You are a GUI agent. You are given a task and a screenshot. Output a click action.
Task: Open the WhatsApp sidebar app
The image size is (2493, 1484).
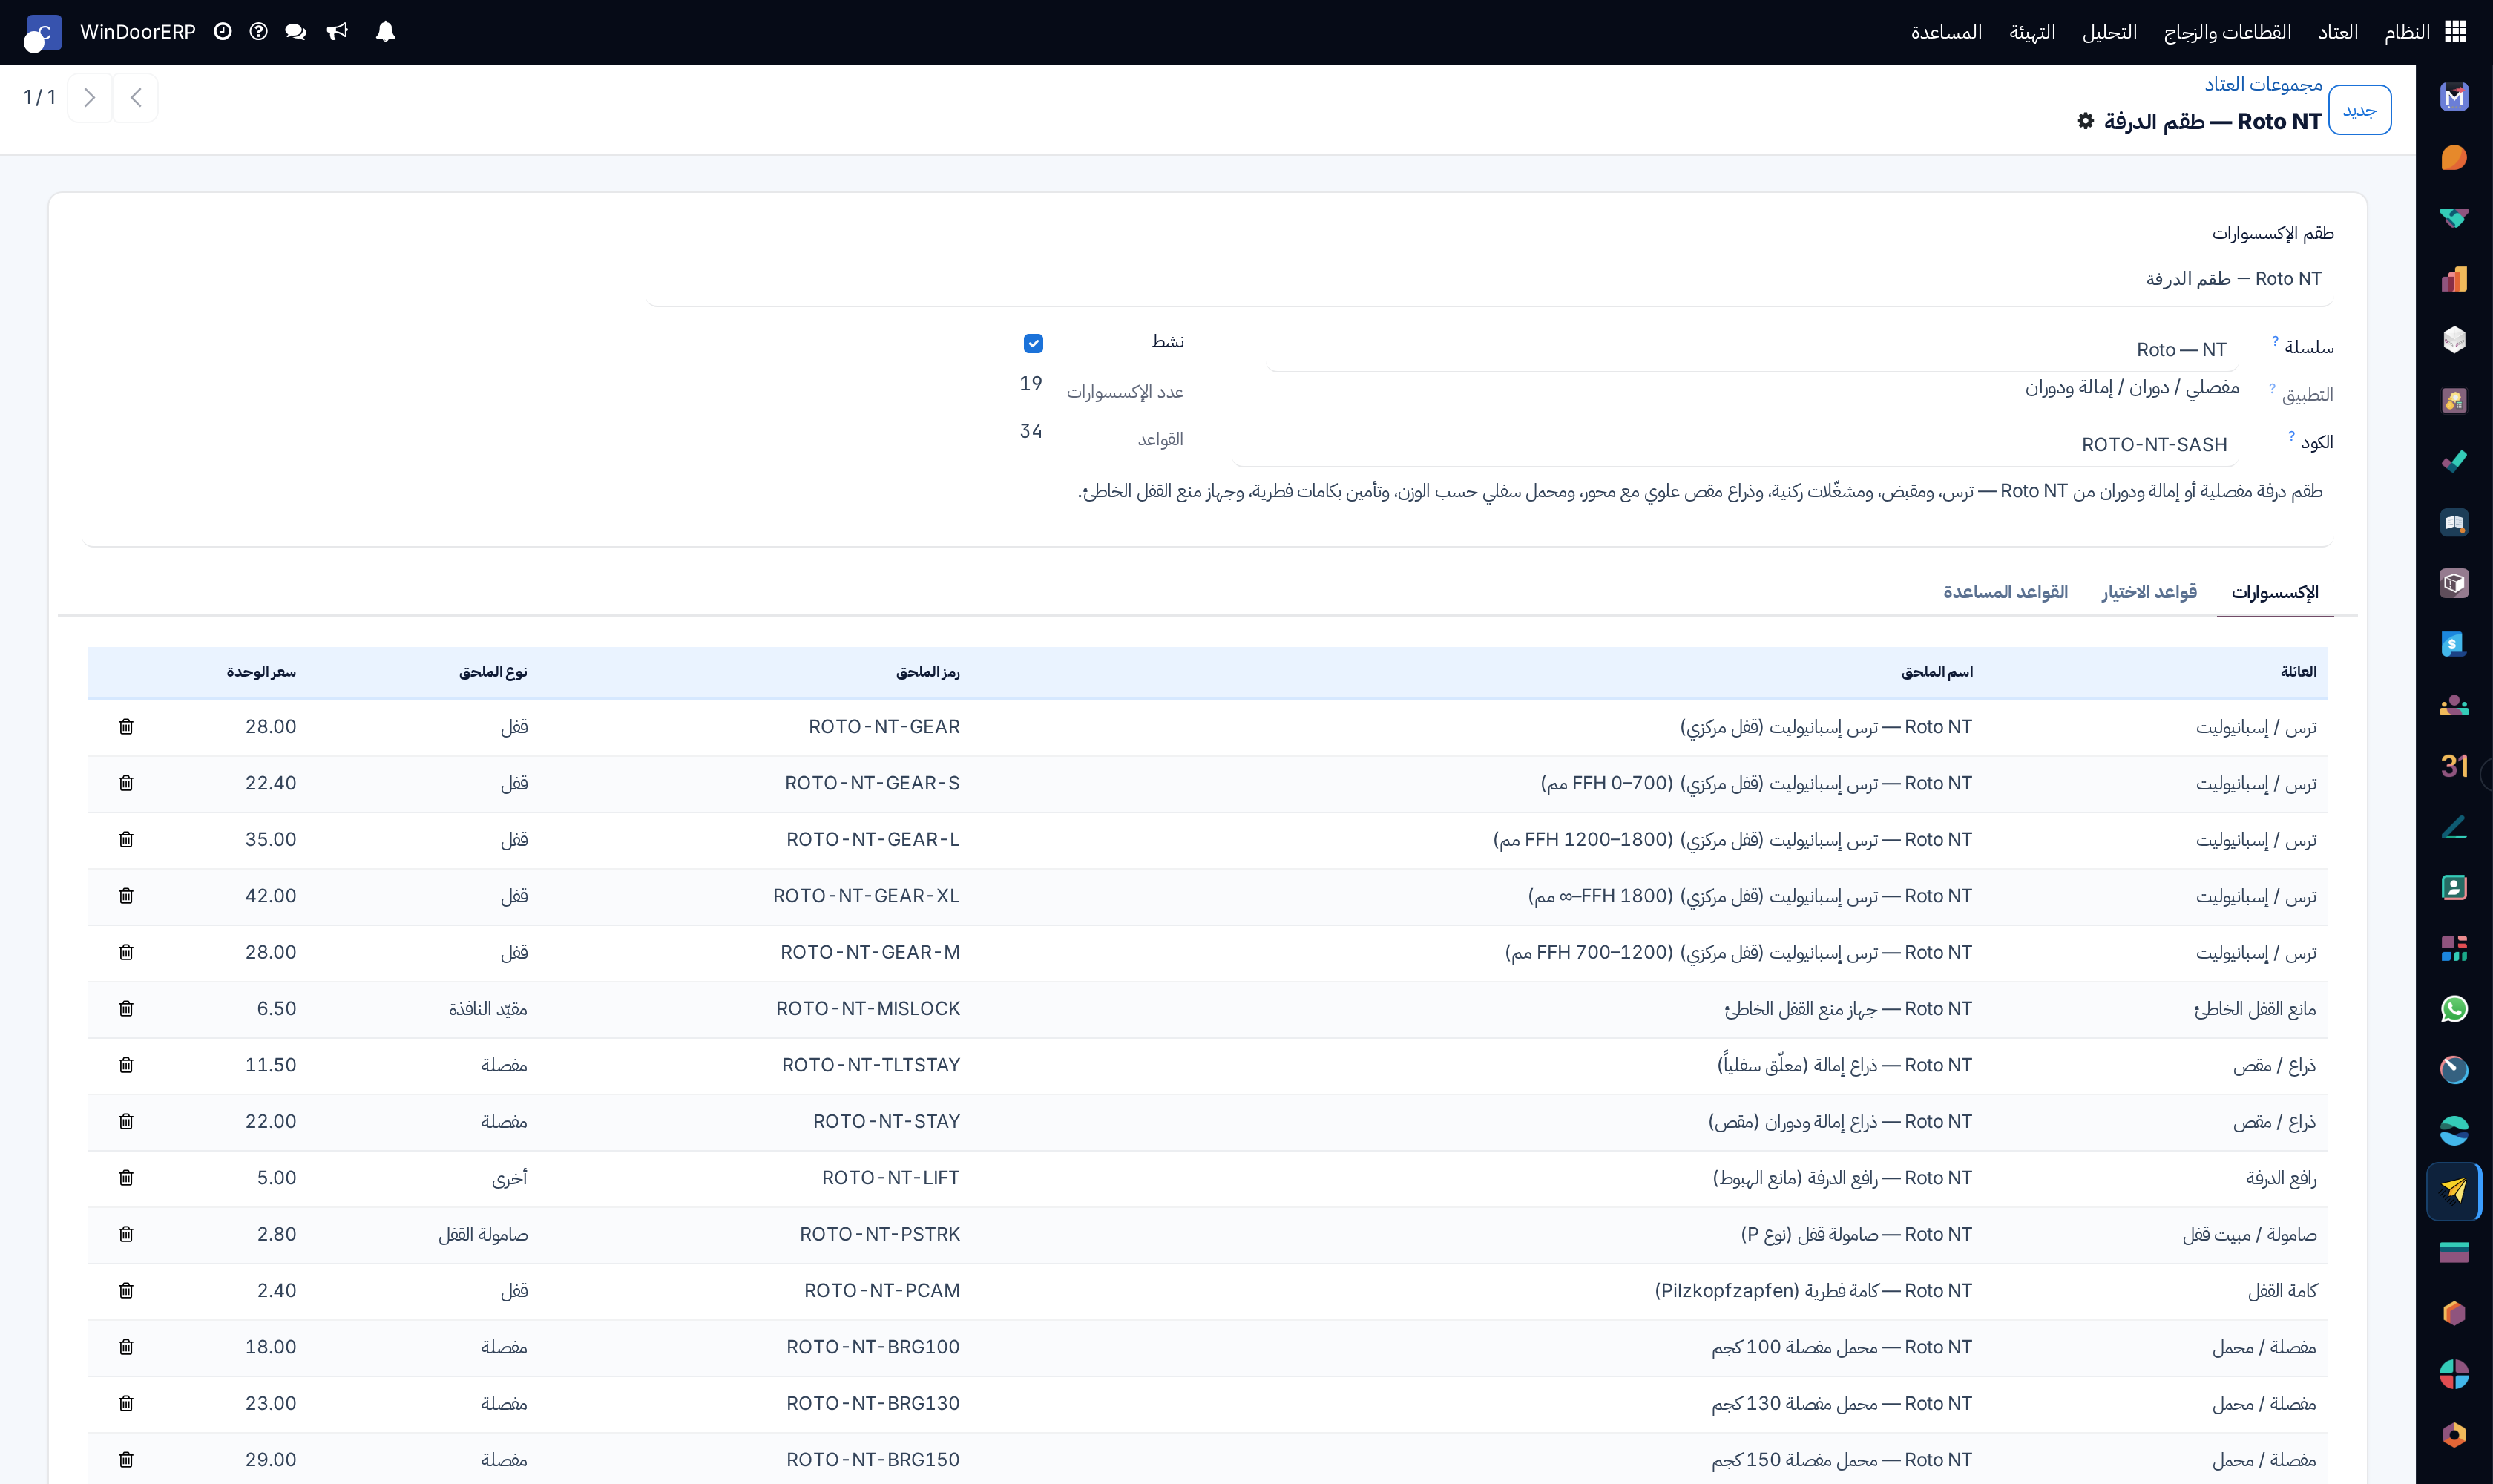(2454, 1009)
